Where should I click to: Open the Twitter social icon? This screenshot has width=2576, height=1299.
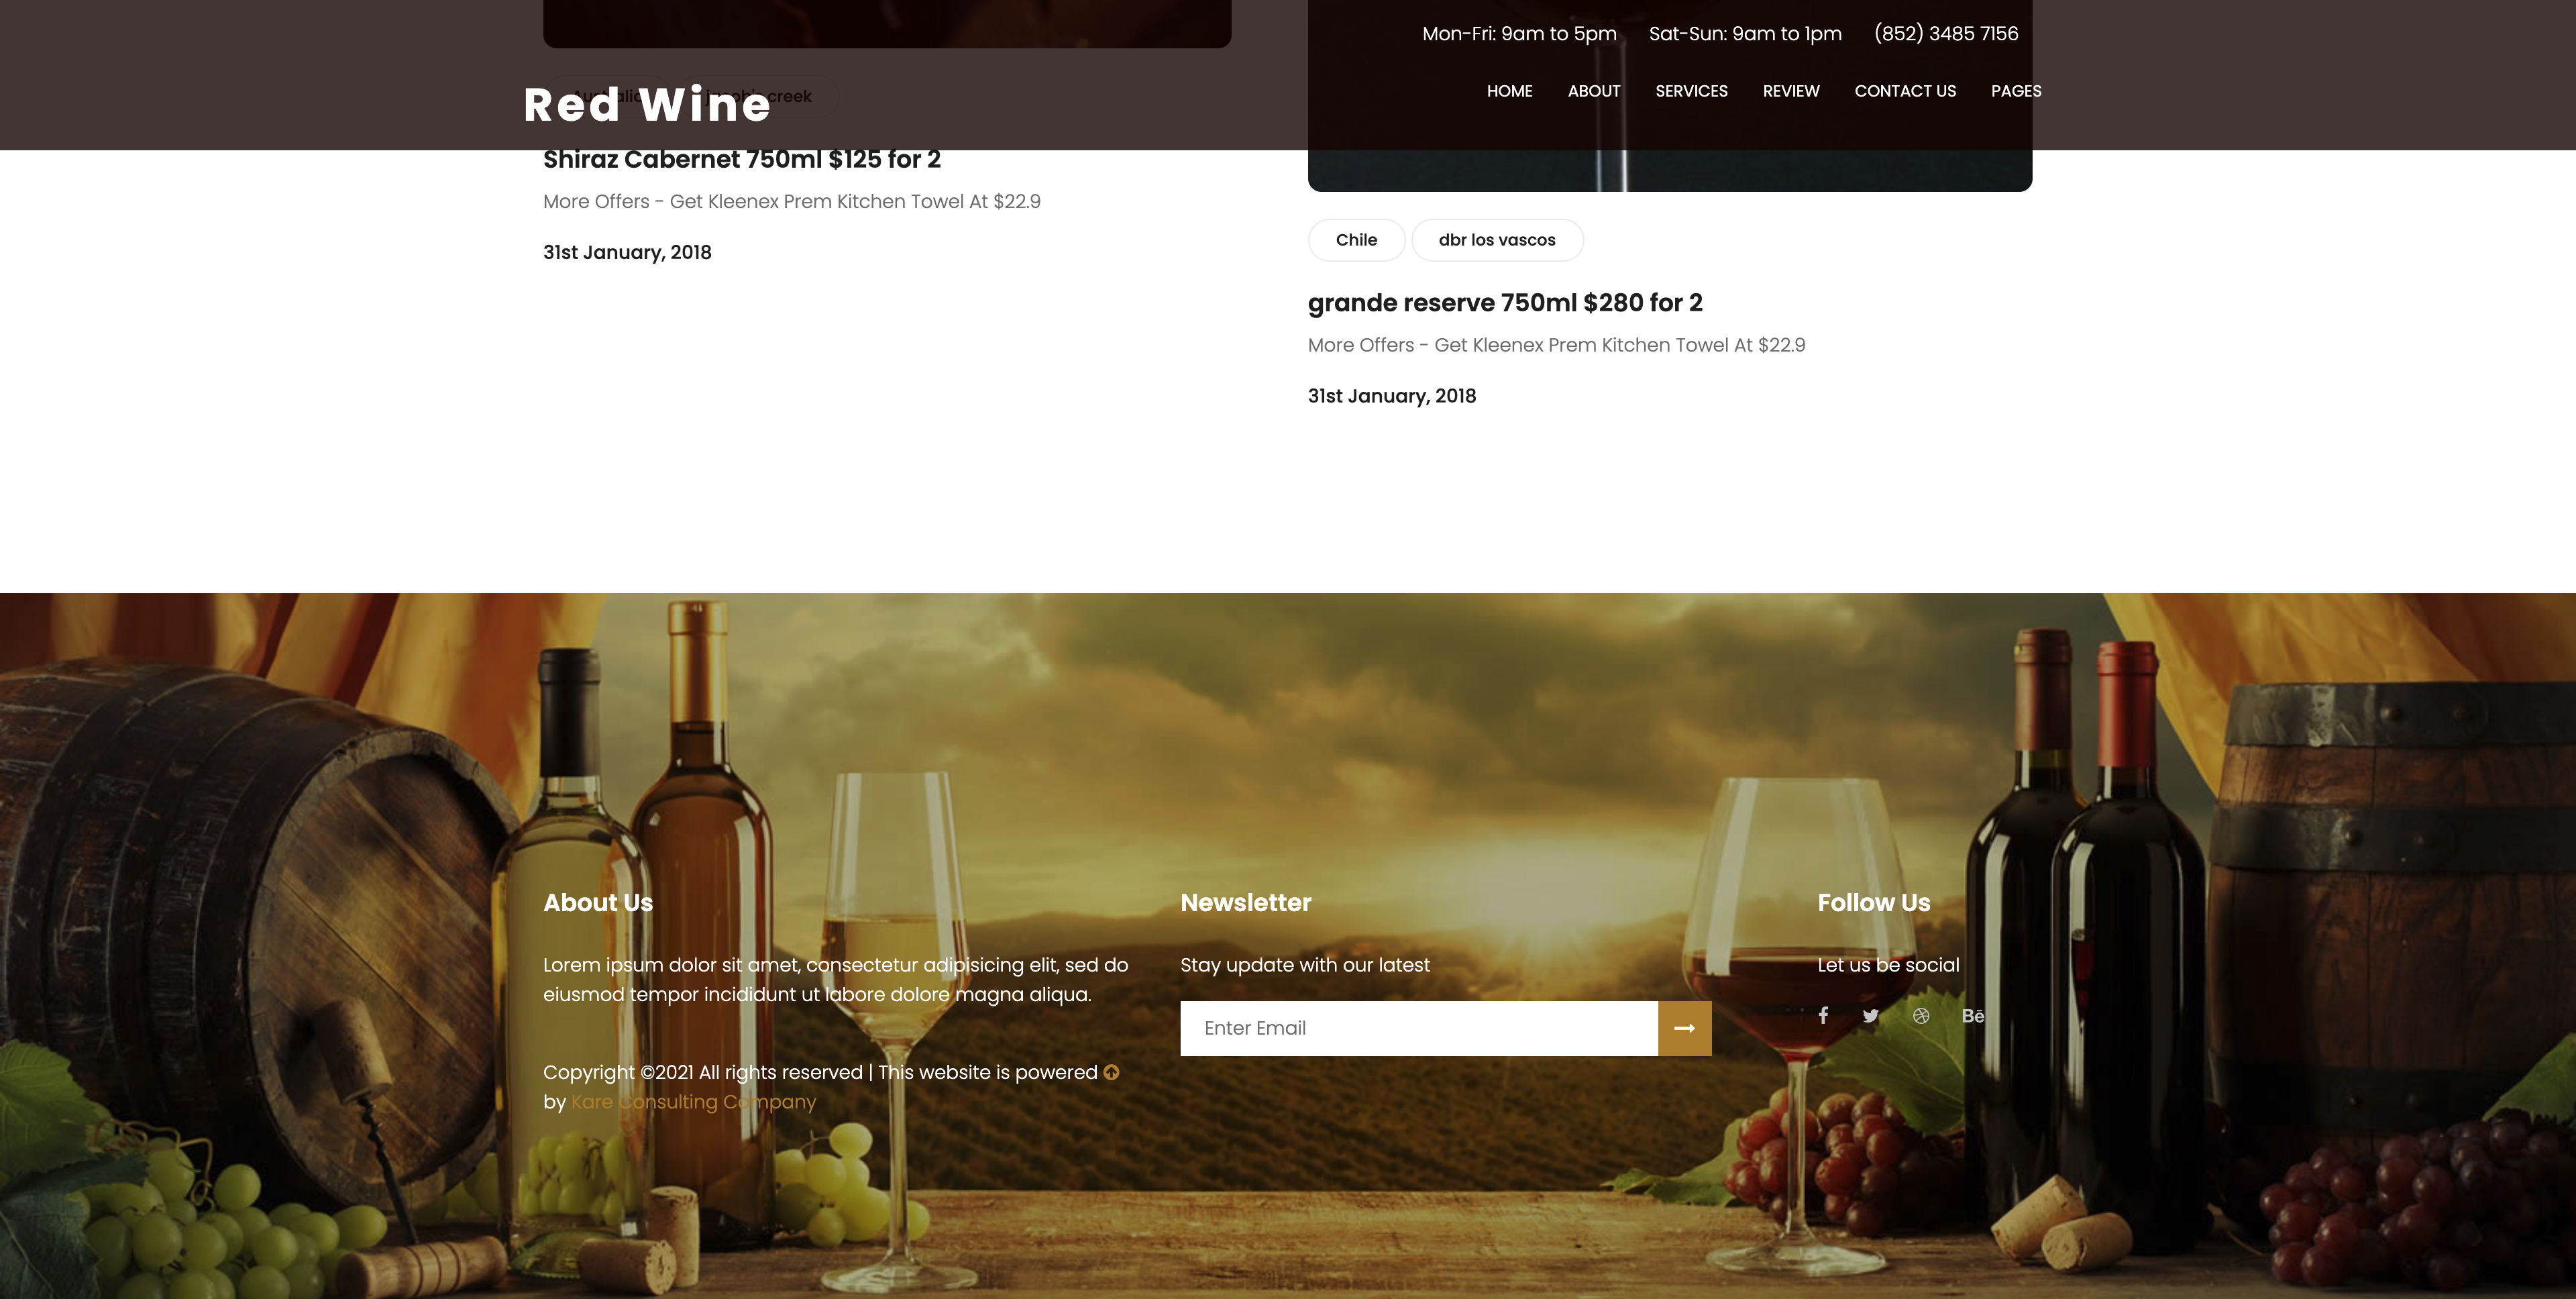point(1871,1016)
